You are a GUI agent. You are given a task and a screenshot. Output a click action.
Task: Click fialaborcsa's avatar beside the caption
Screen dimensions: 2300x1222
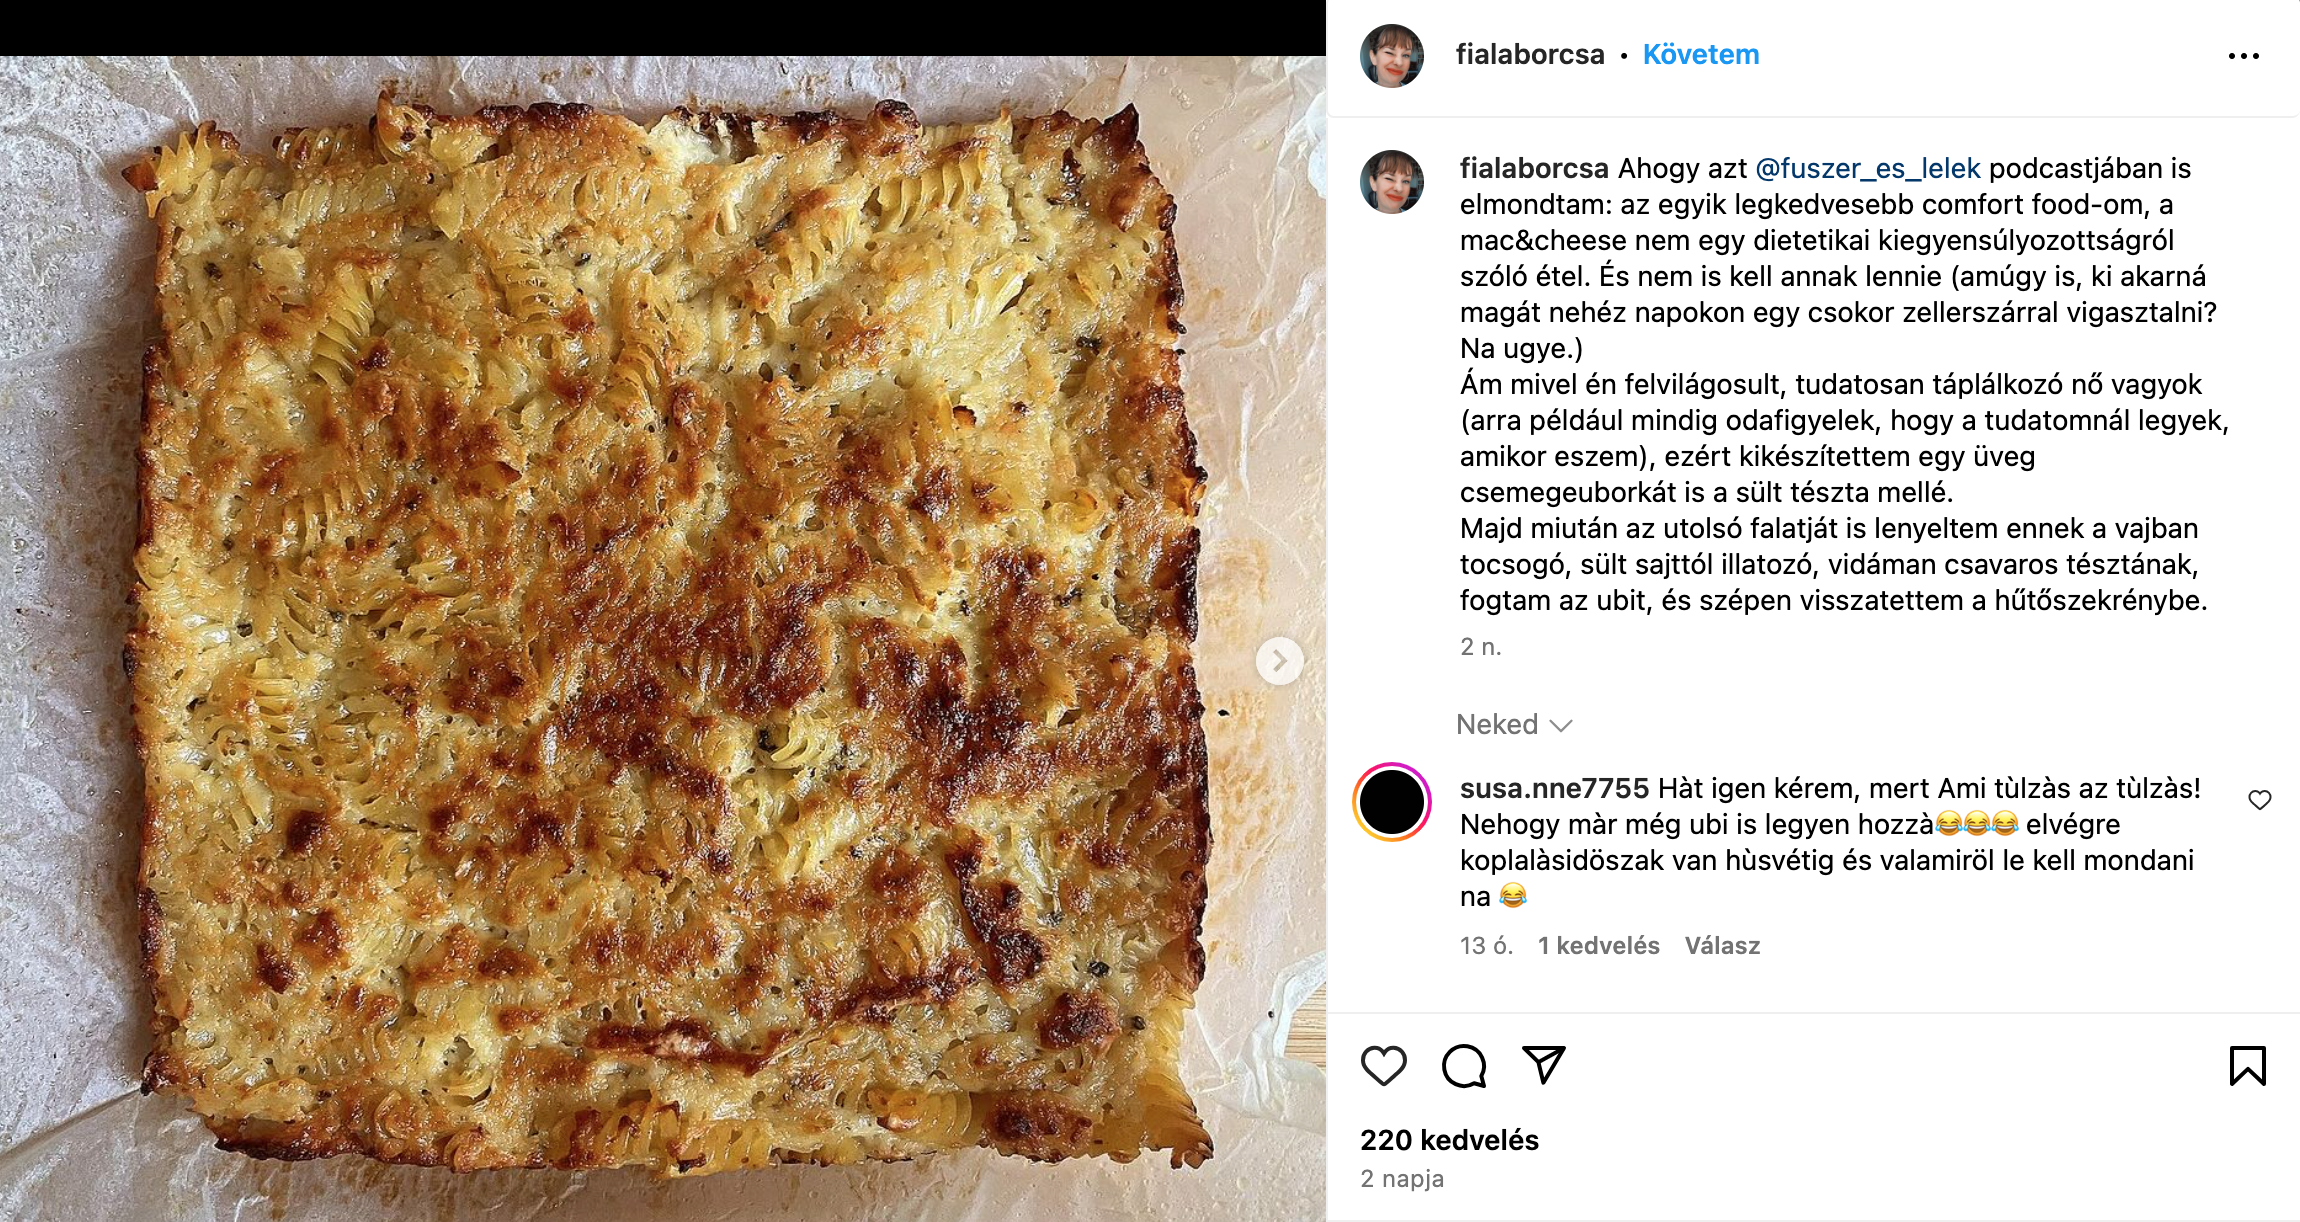(1392, 182)
